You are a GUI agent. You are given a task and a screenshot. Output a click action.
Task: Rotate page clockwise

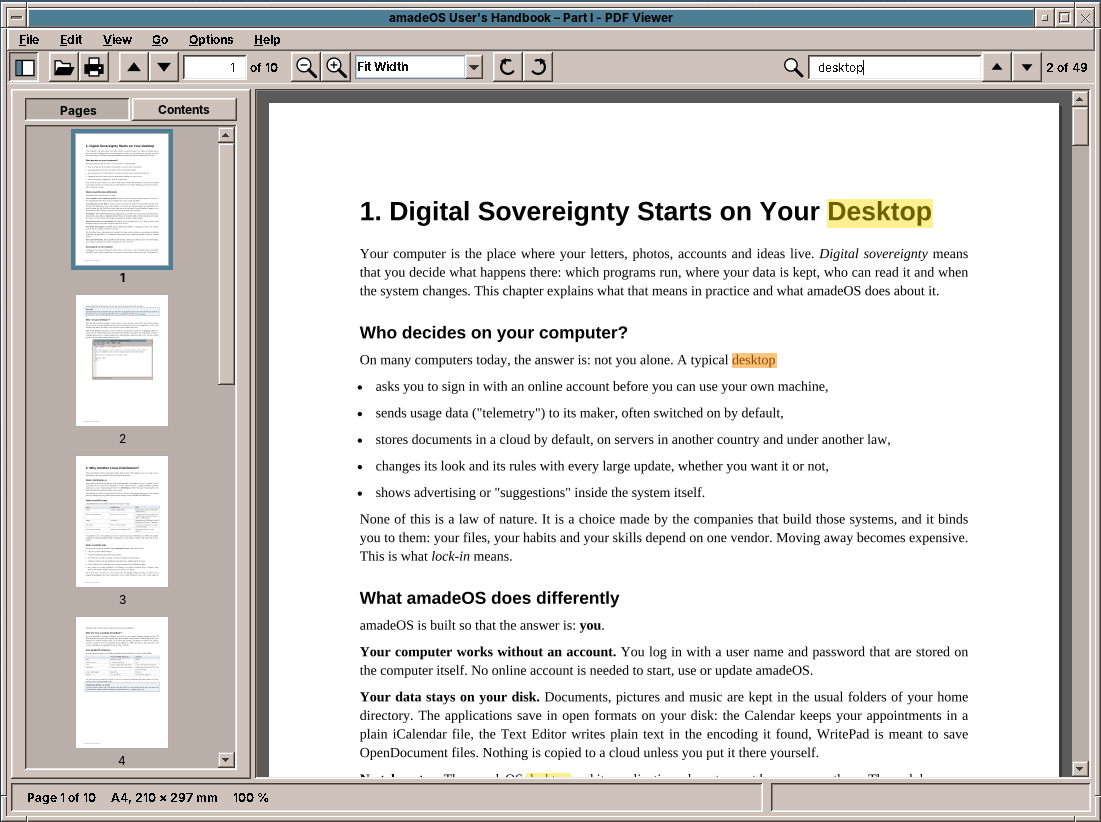538,67
